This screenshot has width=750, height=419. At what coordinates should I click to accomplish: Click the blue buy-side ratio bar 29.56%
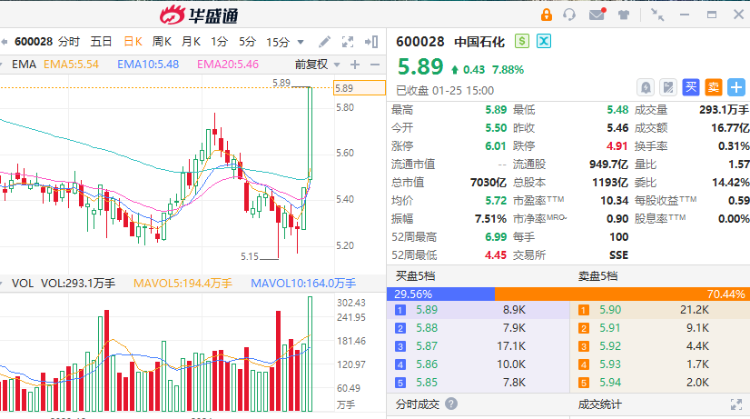440,294
